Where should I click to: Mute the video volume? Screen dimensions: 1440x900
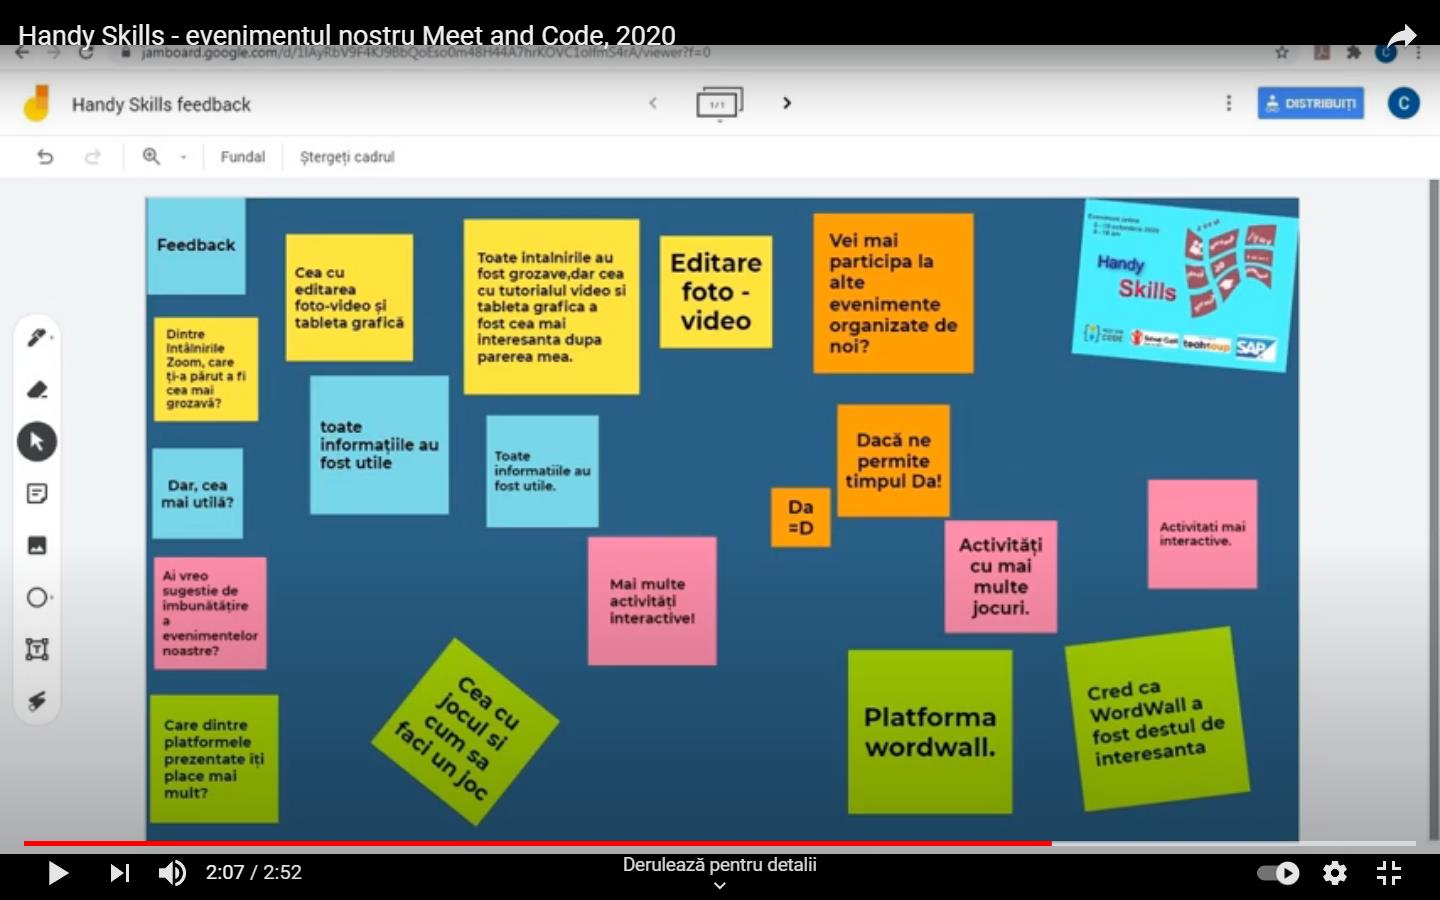coord(172,873)
